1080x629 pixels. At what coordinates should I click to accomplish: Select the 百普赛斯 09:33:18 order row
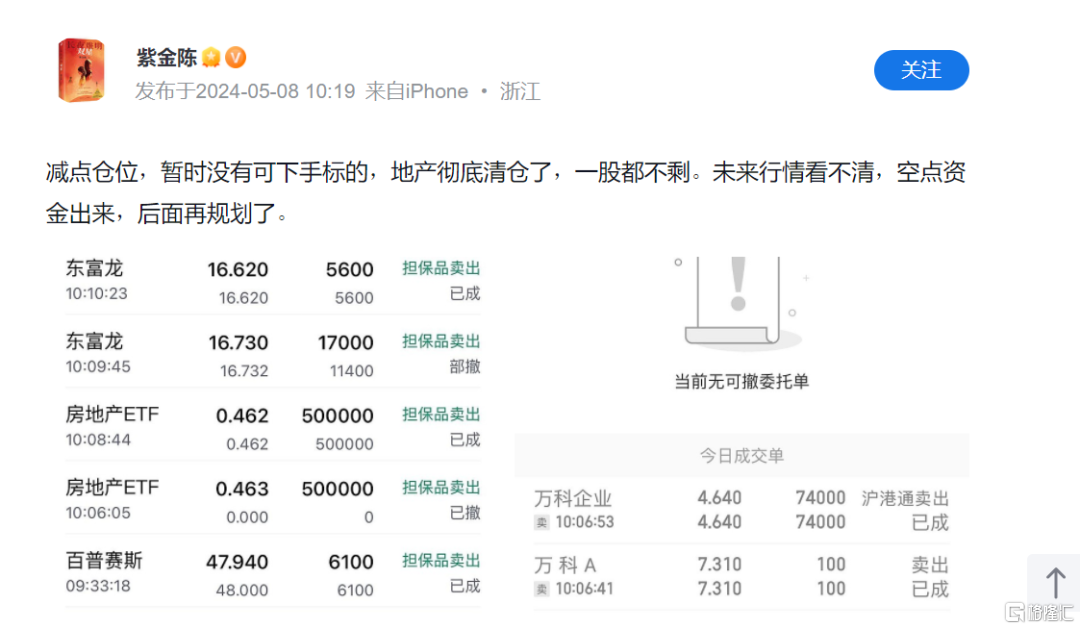pos(273,574)
